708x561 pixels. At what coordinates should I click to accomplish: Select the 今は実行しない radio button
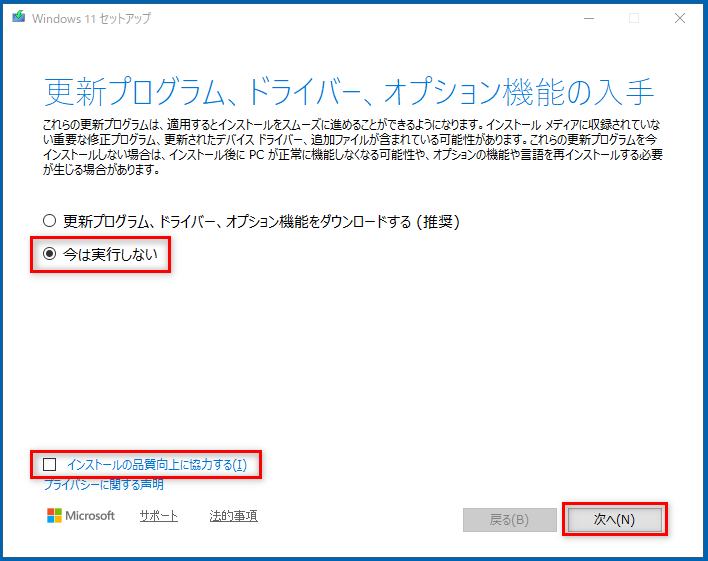pos(49,254)
